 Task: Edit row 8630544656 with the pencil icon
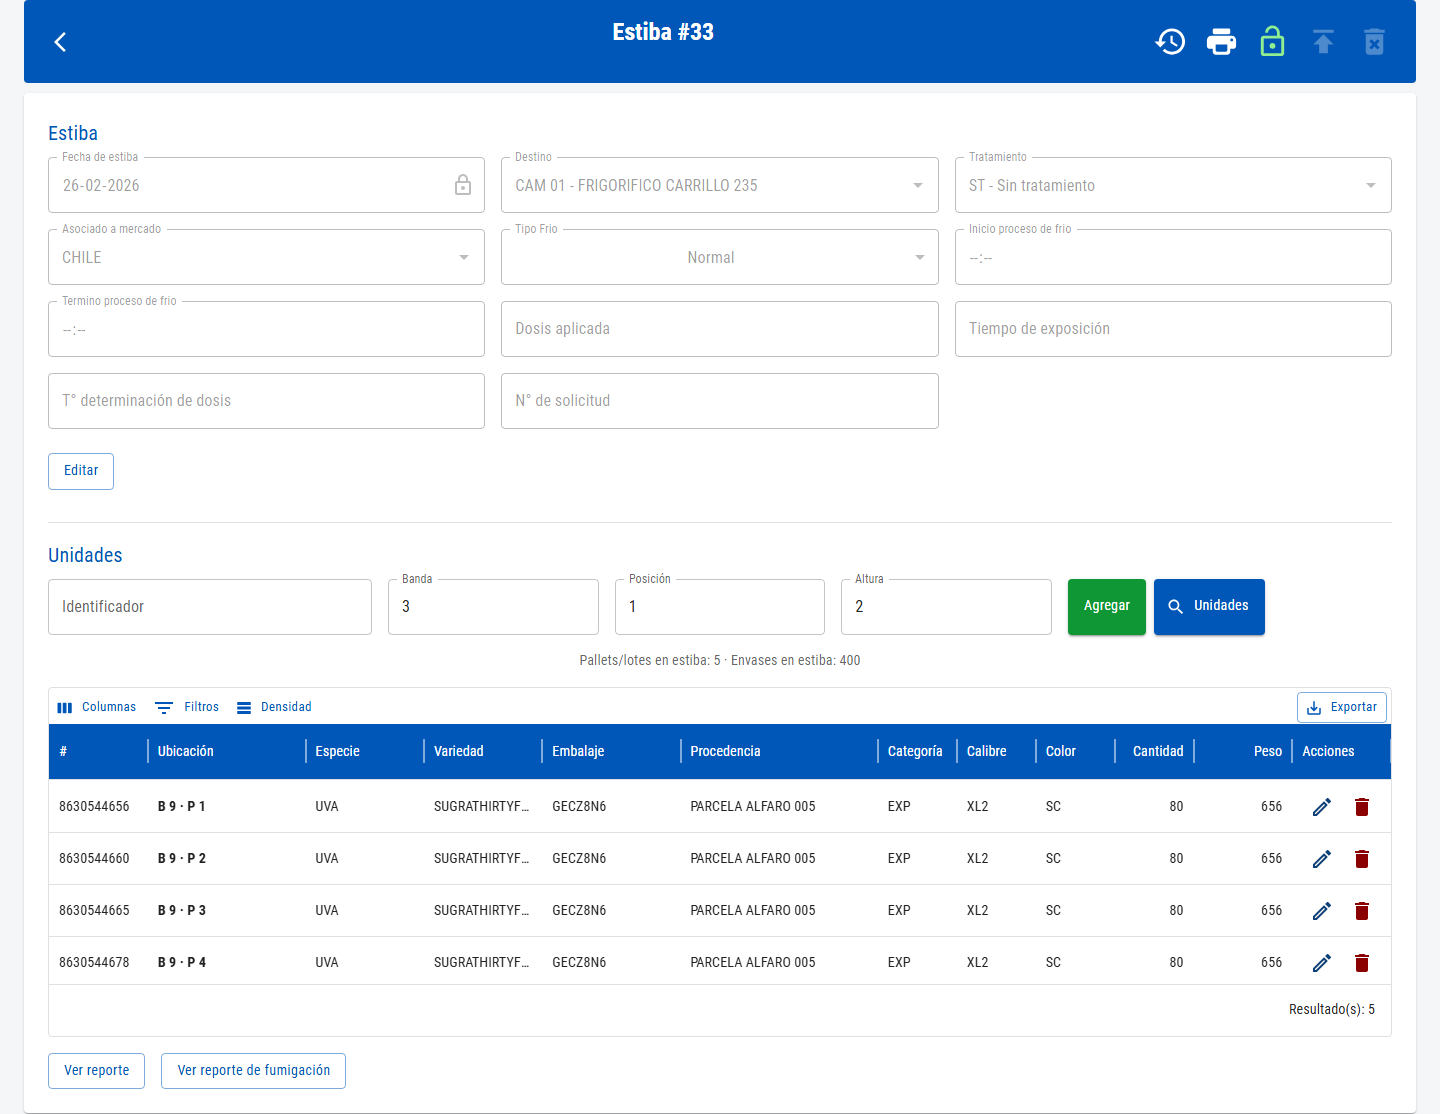point(1322,807)
